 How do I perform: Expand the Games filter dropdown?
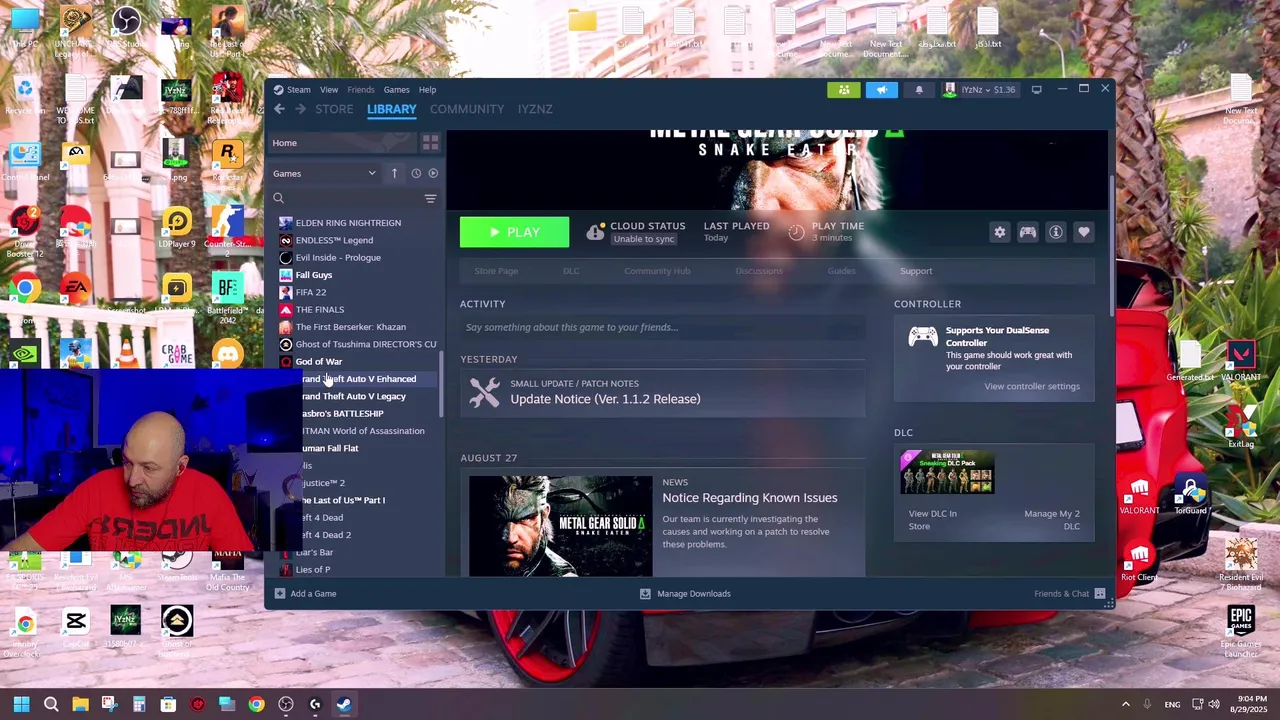[324, 173]
